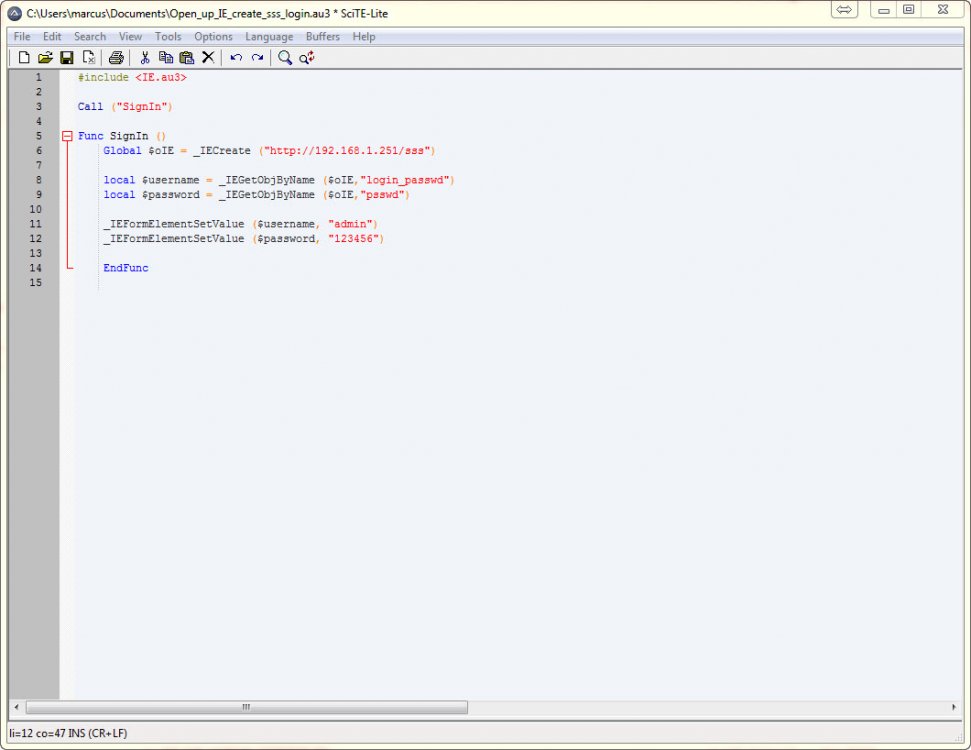Screen dimensions: 971x750
Task: Open the Search menu
Action: 90,37
